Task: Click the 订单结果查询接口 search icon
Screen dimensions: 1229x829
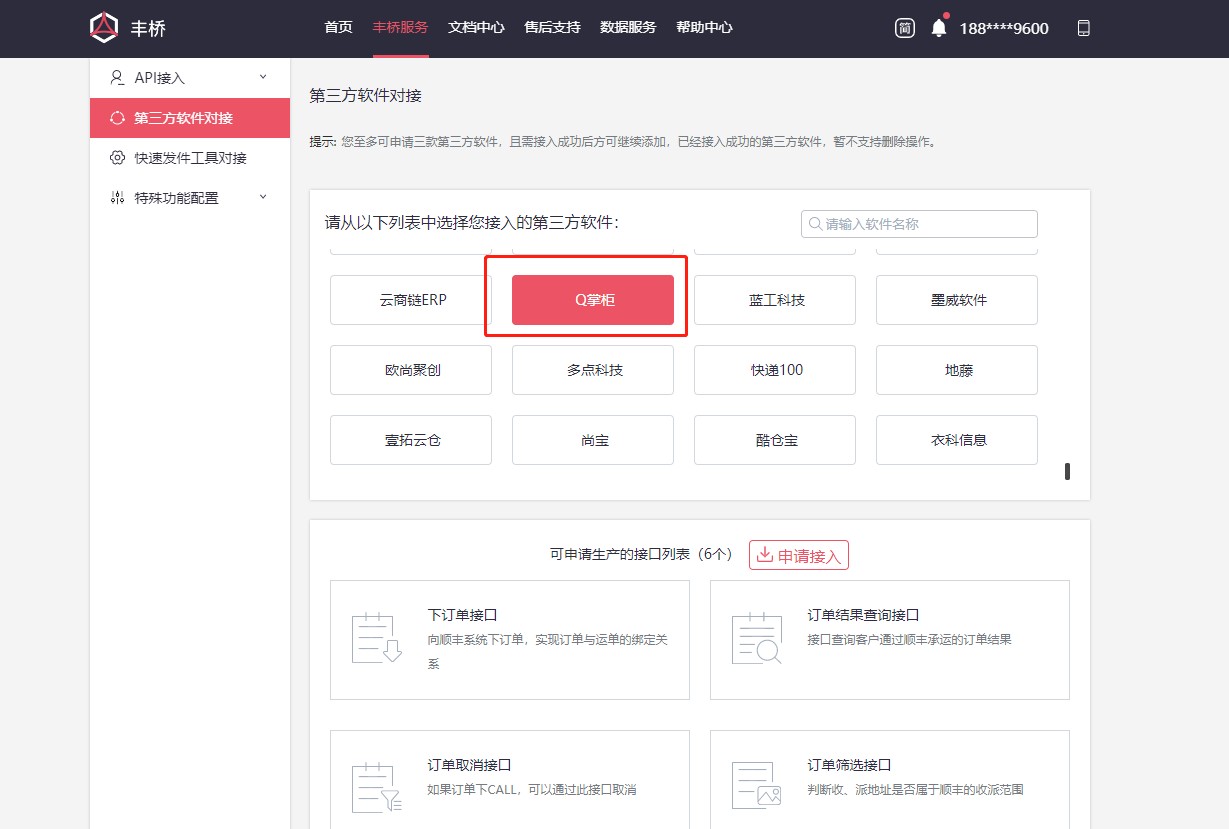Action: pos(756,638)
